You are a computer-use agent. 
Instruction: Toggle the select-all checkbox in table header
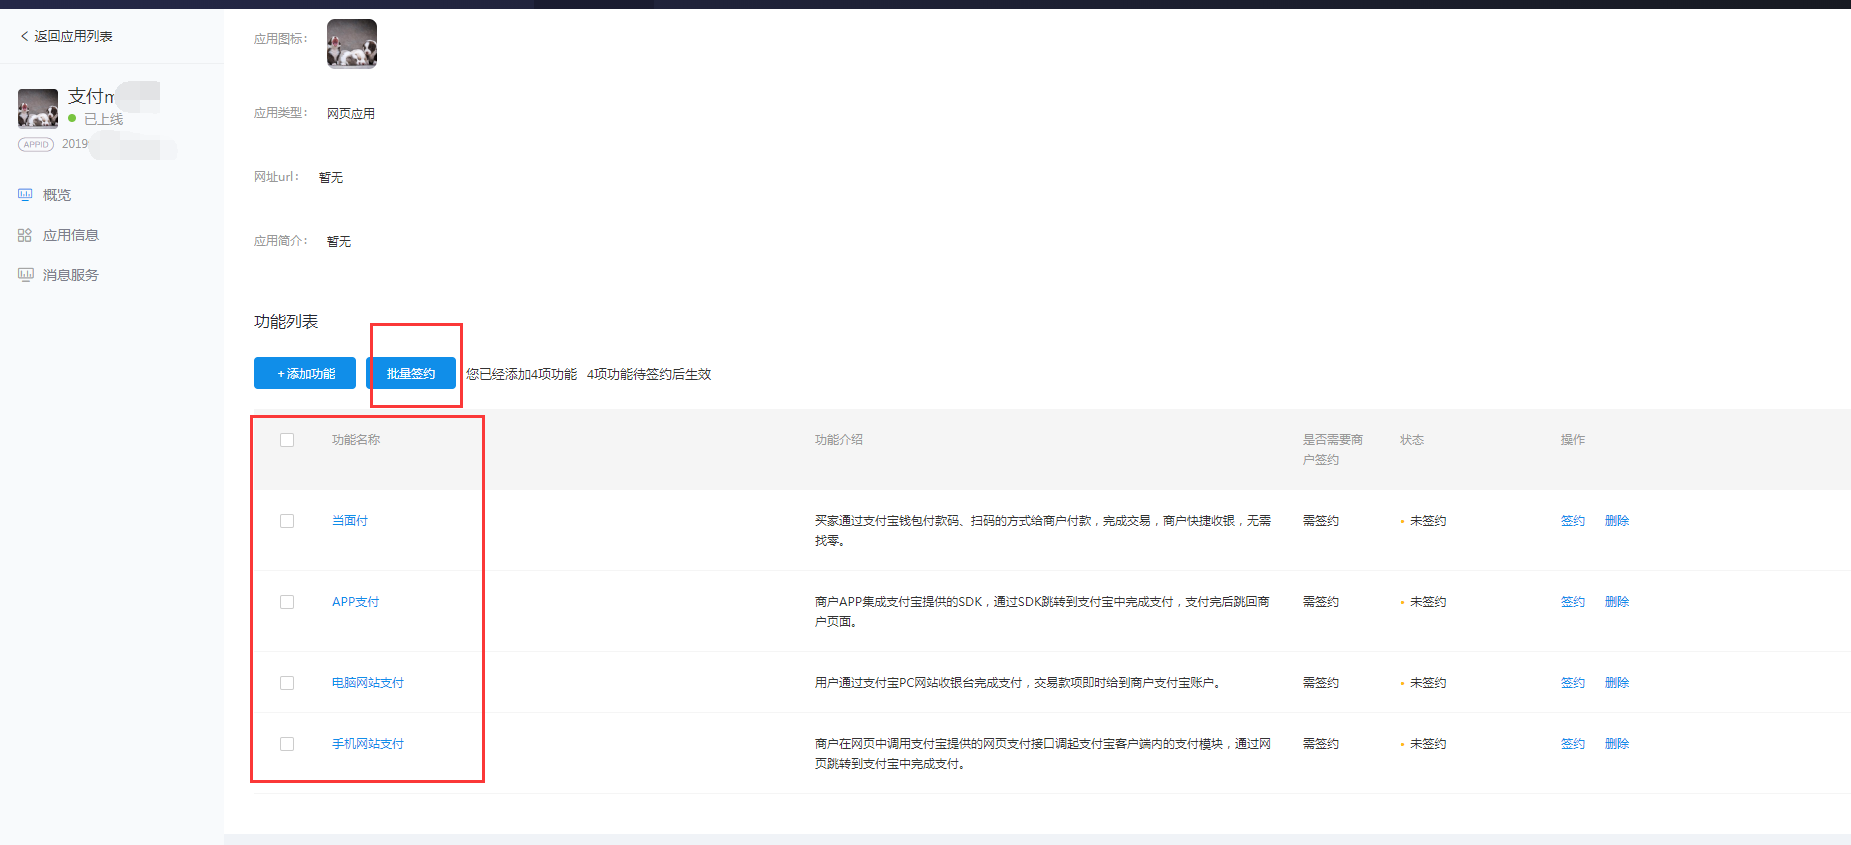point(287,440)
